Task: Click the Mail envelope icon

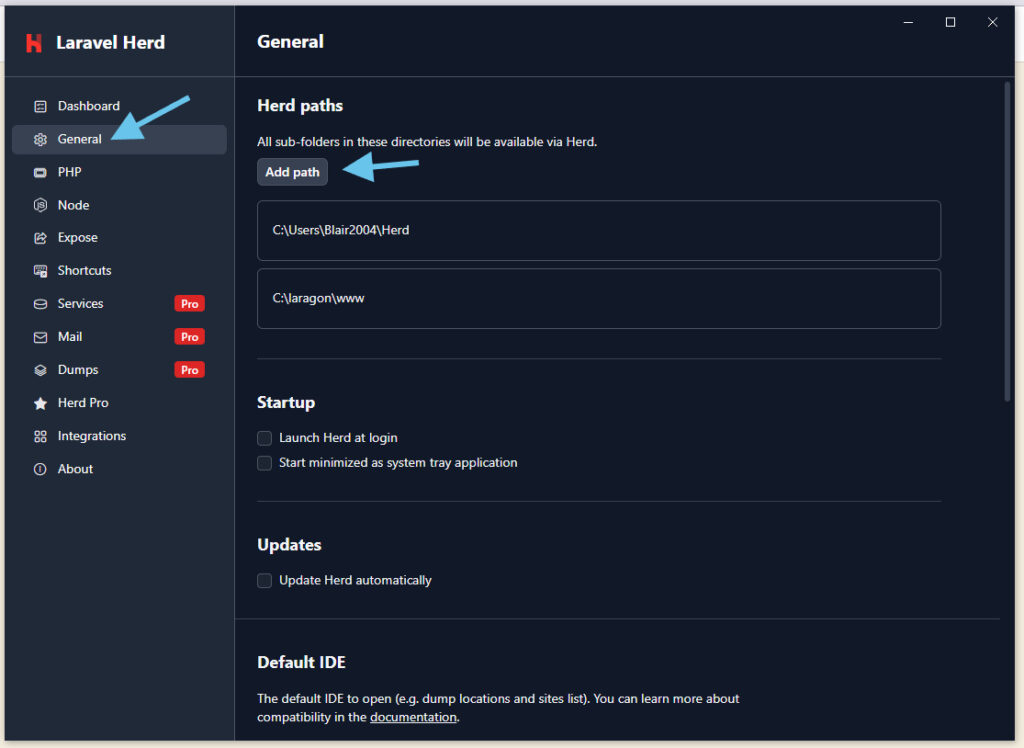Action: click(40, 337)
